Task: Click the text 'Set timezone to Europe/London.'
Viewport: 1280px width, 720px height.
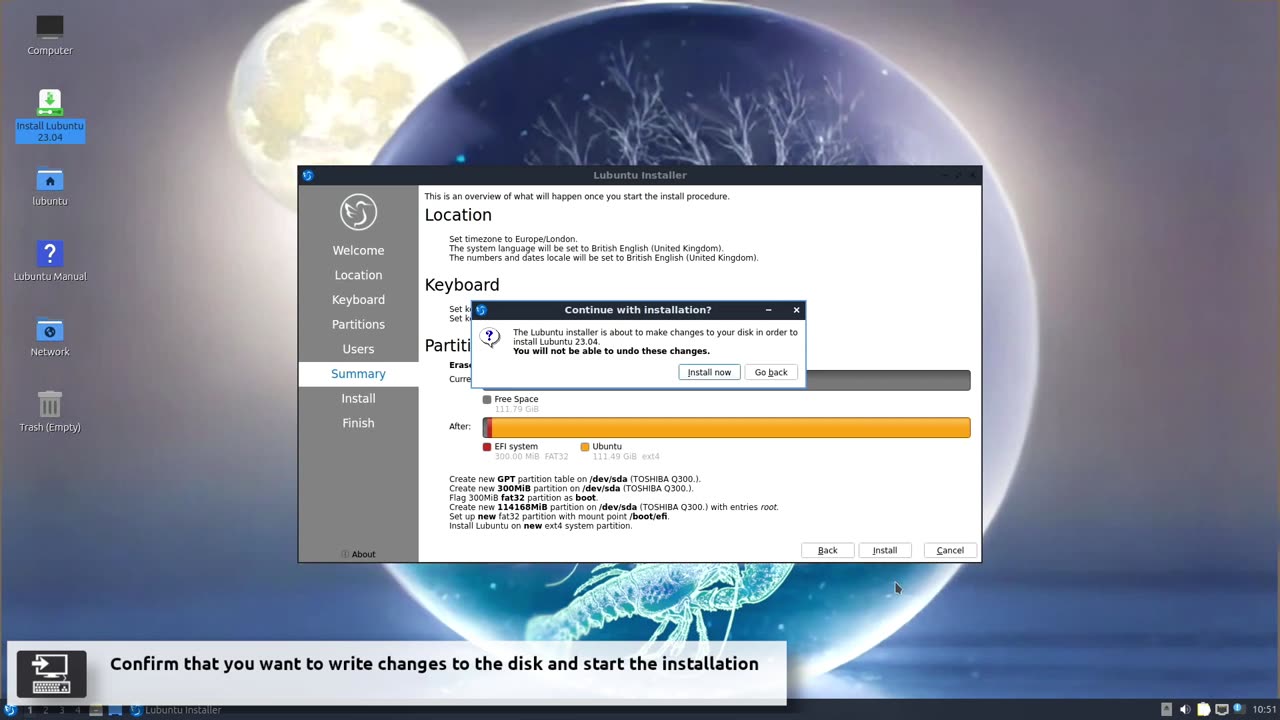Action: click(513, 239)
